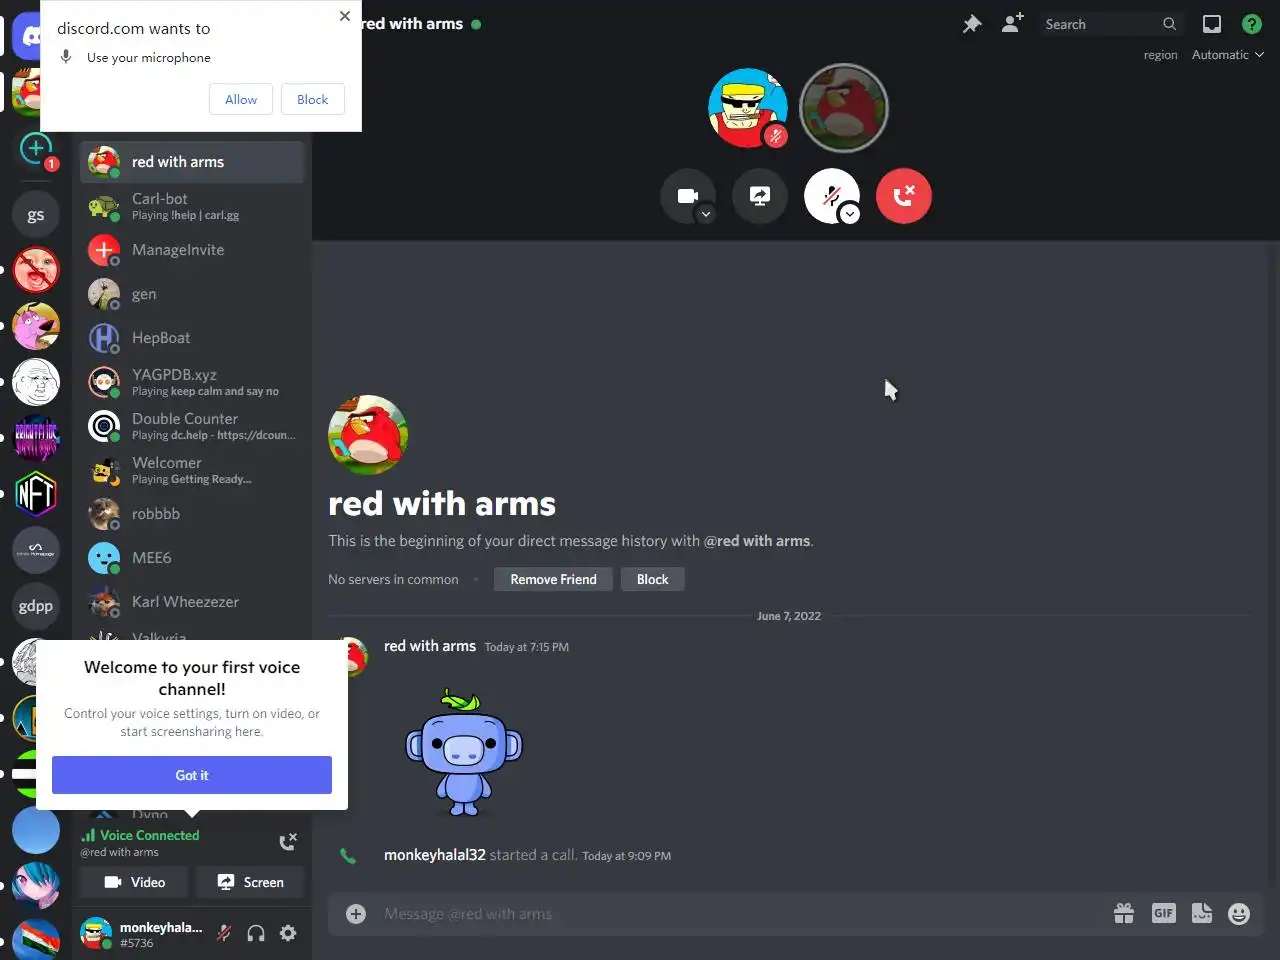Share your screen from the call controls
1280x960 pixels.
tap(760, 196)
